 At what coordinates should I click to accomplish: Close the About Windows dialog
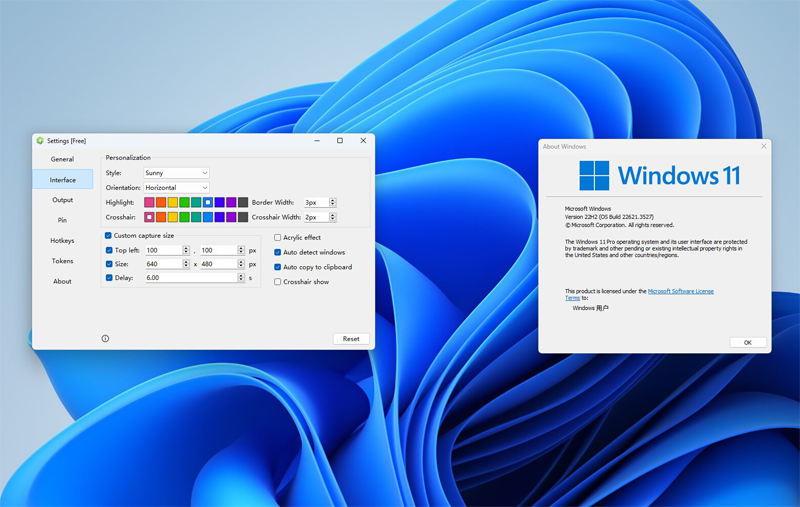[x=764, y=146]
